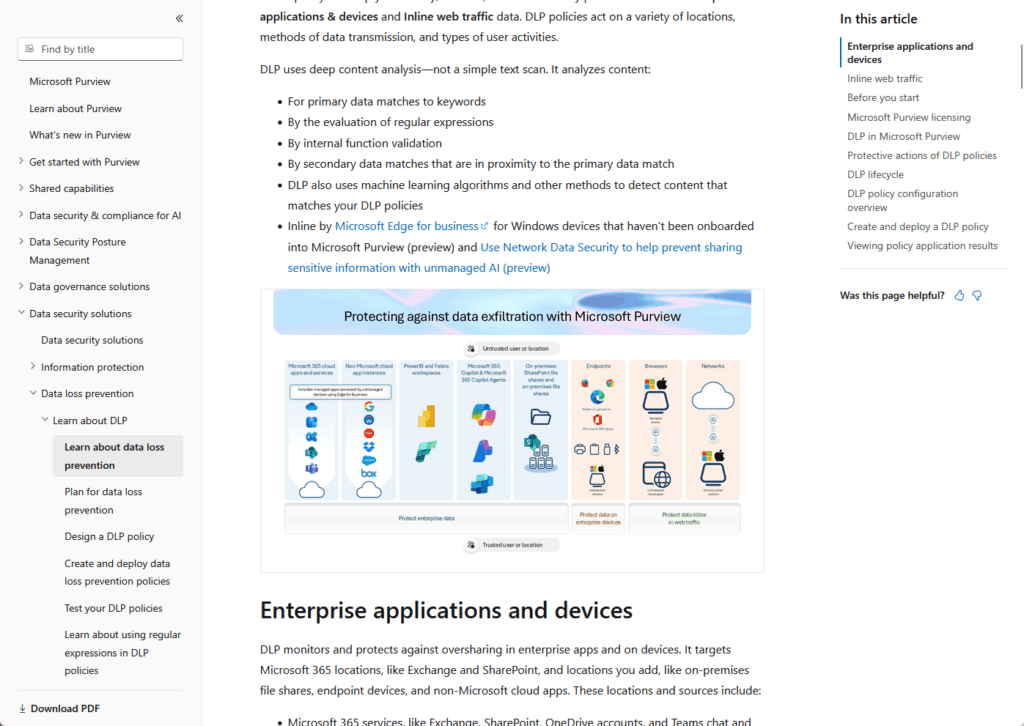Click the thumbs down feedback icon
The width and height of the screenshot is (1024, 726).
coord(977,296)
